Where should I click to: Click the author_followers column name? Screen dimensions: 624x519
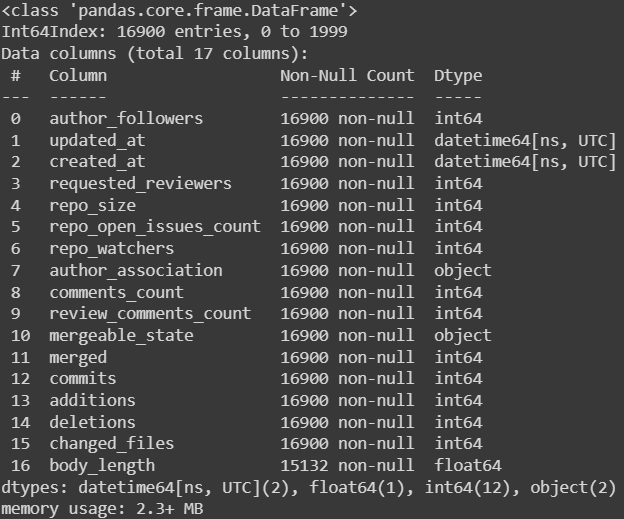[x=126, y=119]
